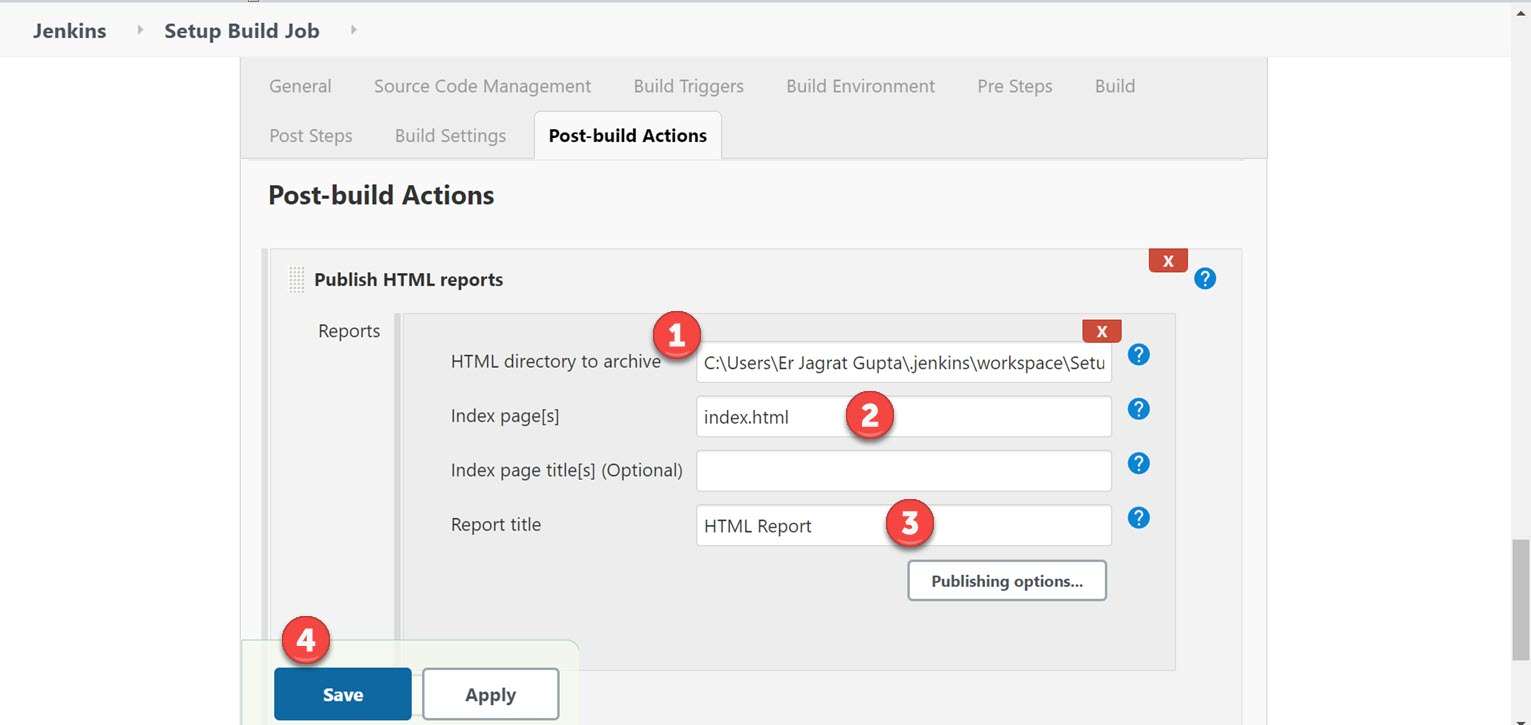1531x725 pixels.
Task: Select the Post-build Actions tab
Action: tap(628, 135)
